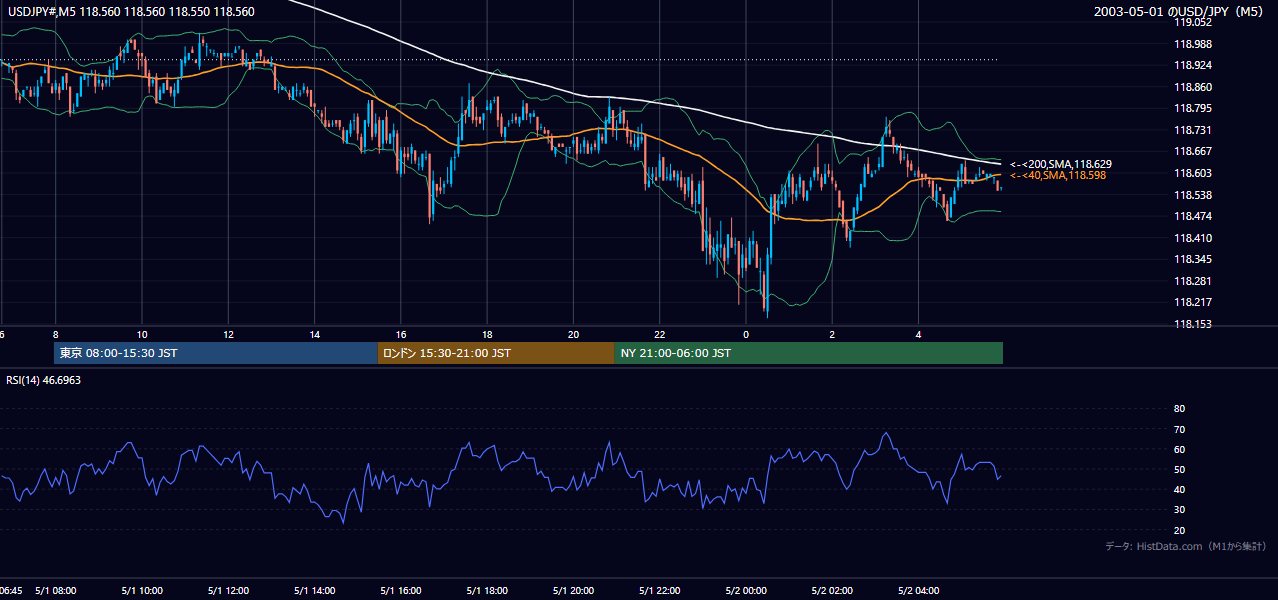Click the RSI axis level 70
The width and height of the screenshot is (1278, 600).
coord(1179,429)
